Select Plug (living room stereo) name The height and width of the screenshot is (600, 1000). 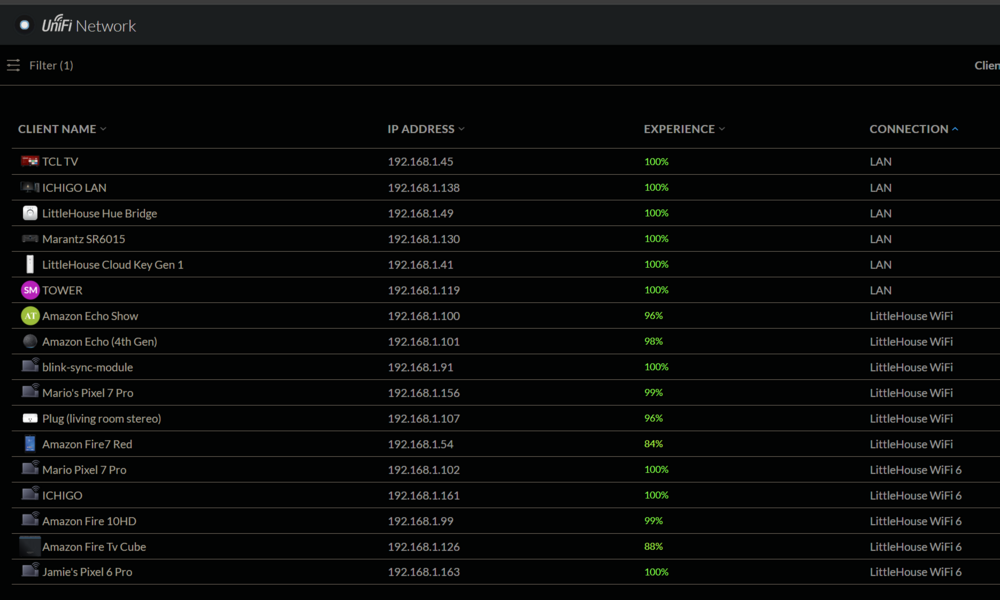[101, 418]
